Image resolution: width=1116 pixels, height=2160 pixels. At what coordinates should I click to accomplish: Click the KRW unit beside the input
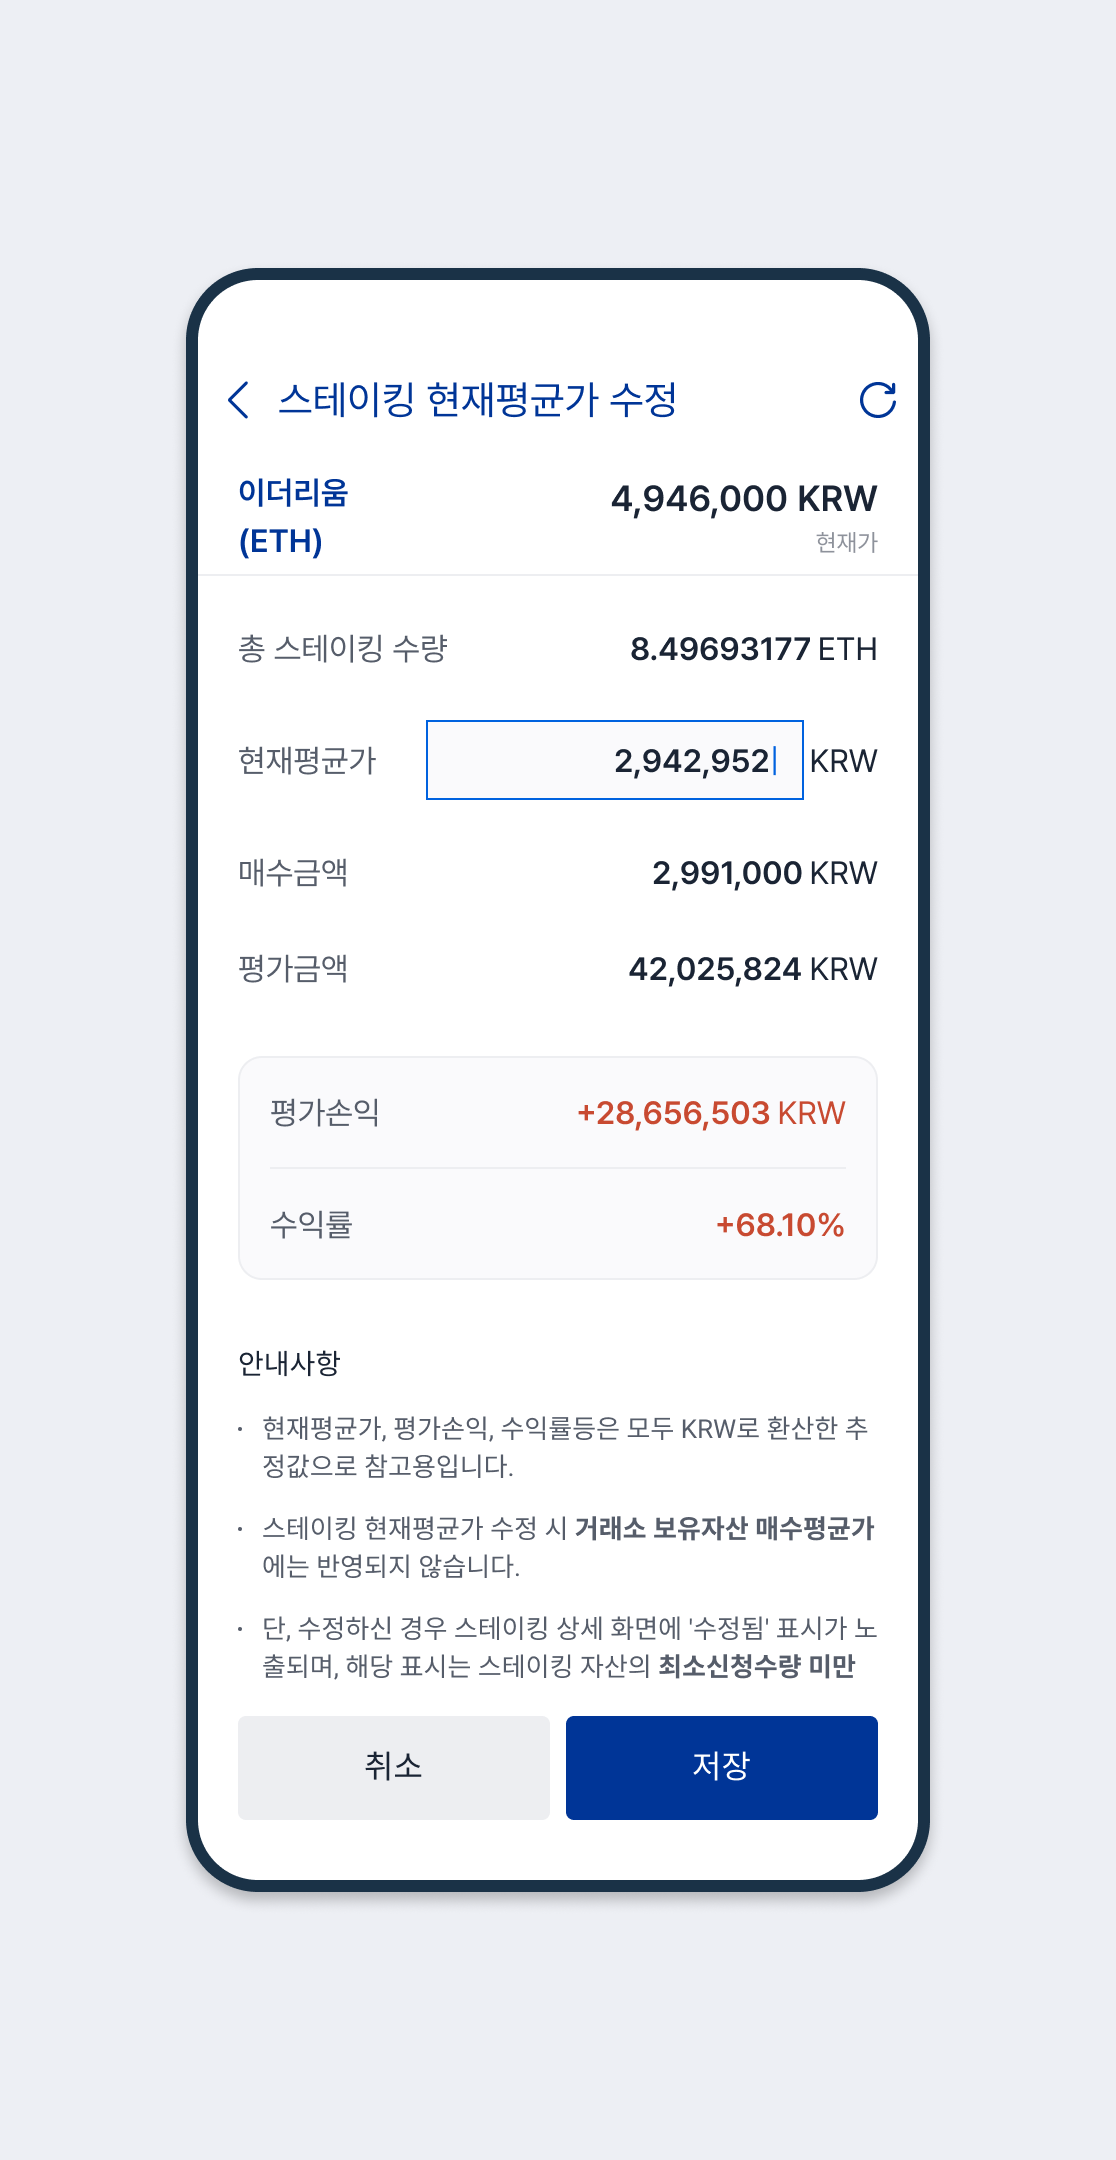pos(843,761)
